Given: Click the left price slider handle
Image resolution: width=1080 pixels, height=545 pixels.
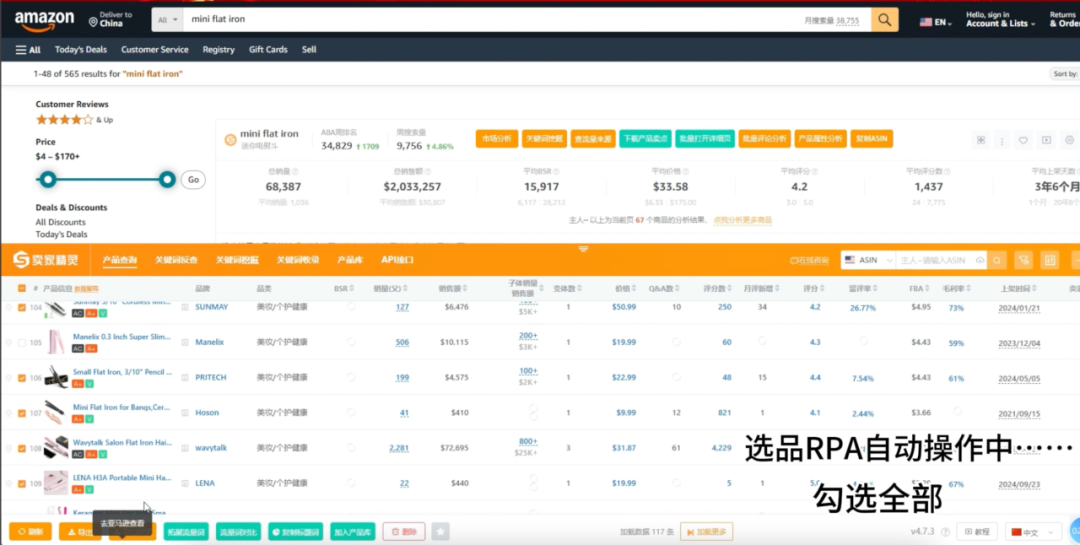Looking at the screenshot, I should pos(48,180).
